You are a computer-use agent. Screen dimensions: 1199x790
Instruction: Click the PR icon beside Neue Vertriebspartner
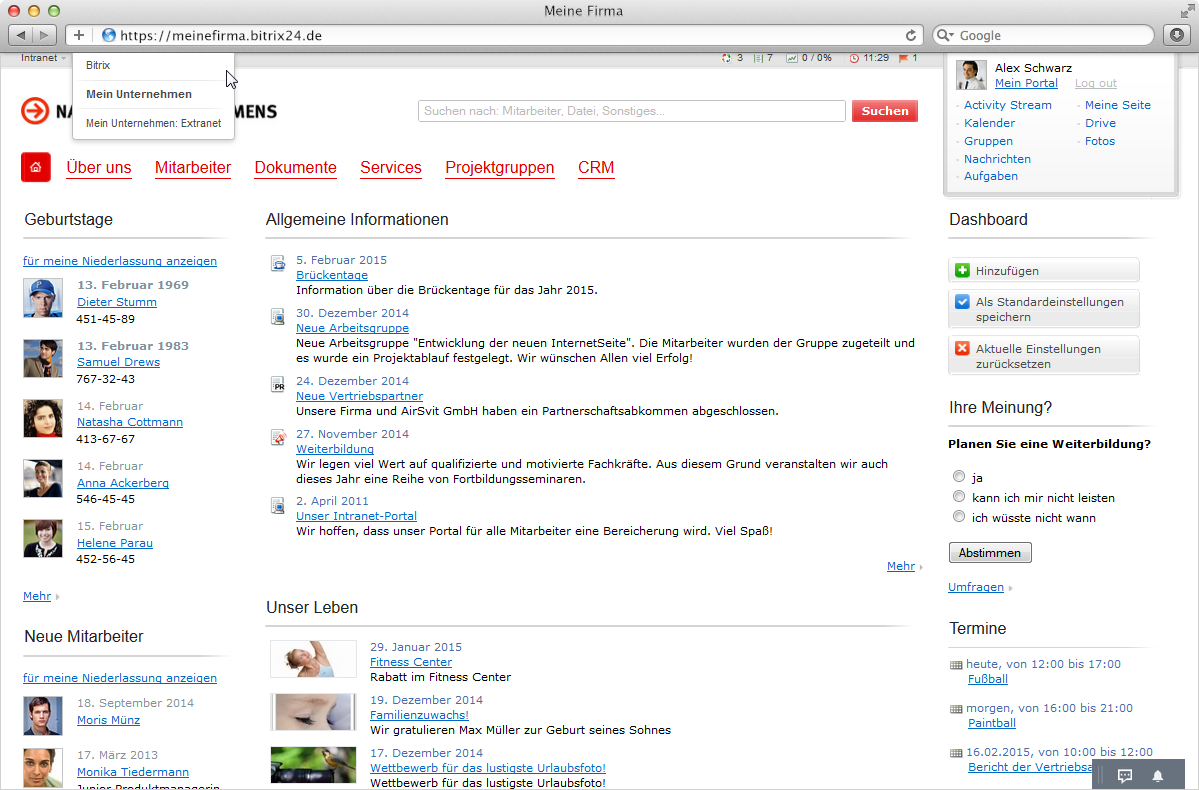coord(278,385)
